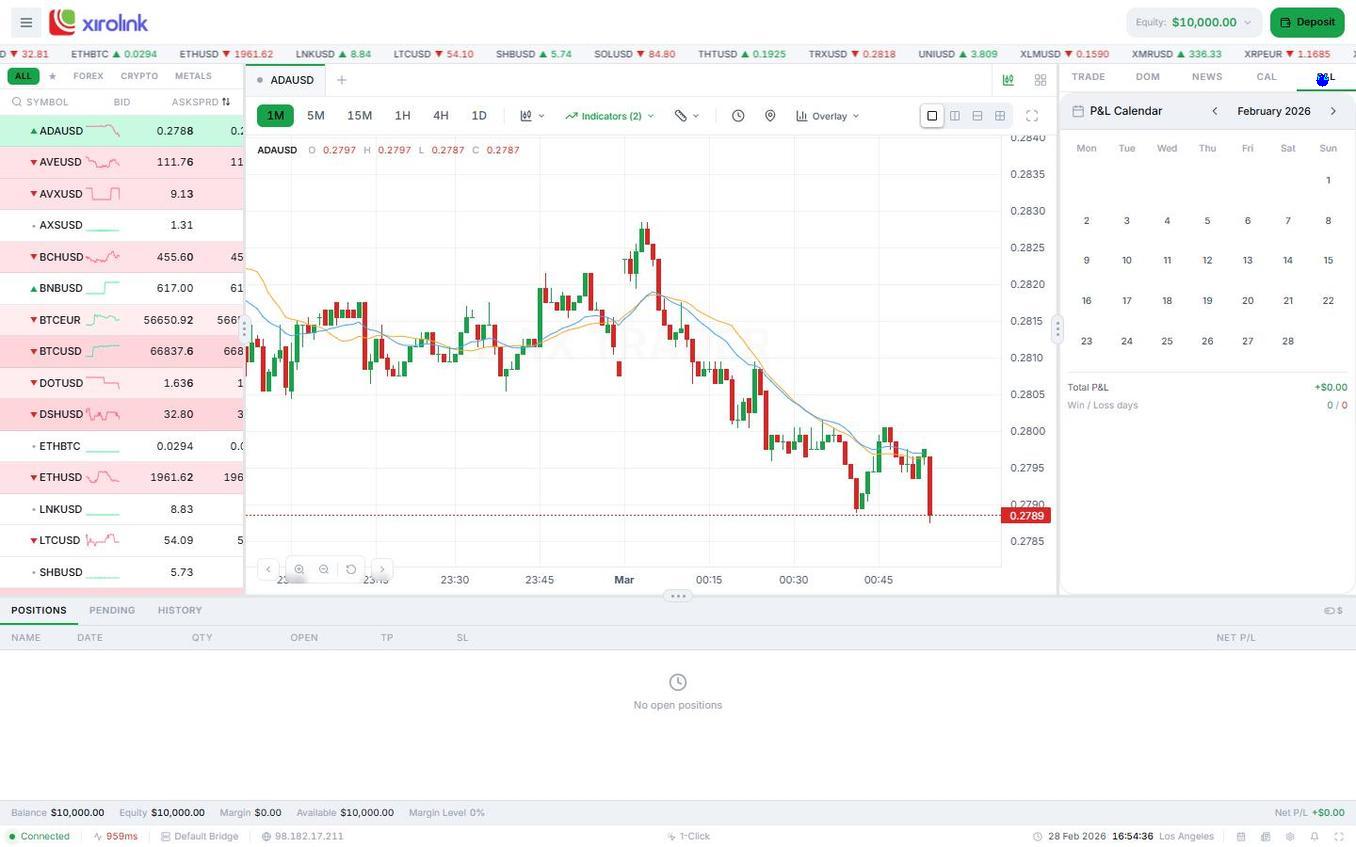Open the clock time settings icon
Image resolution: width=1356 pixels, height=847 pixels.
pos(738,116)
